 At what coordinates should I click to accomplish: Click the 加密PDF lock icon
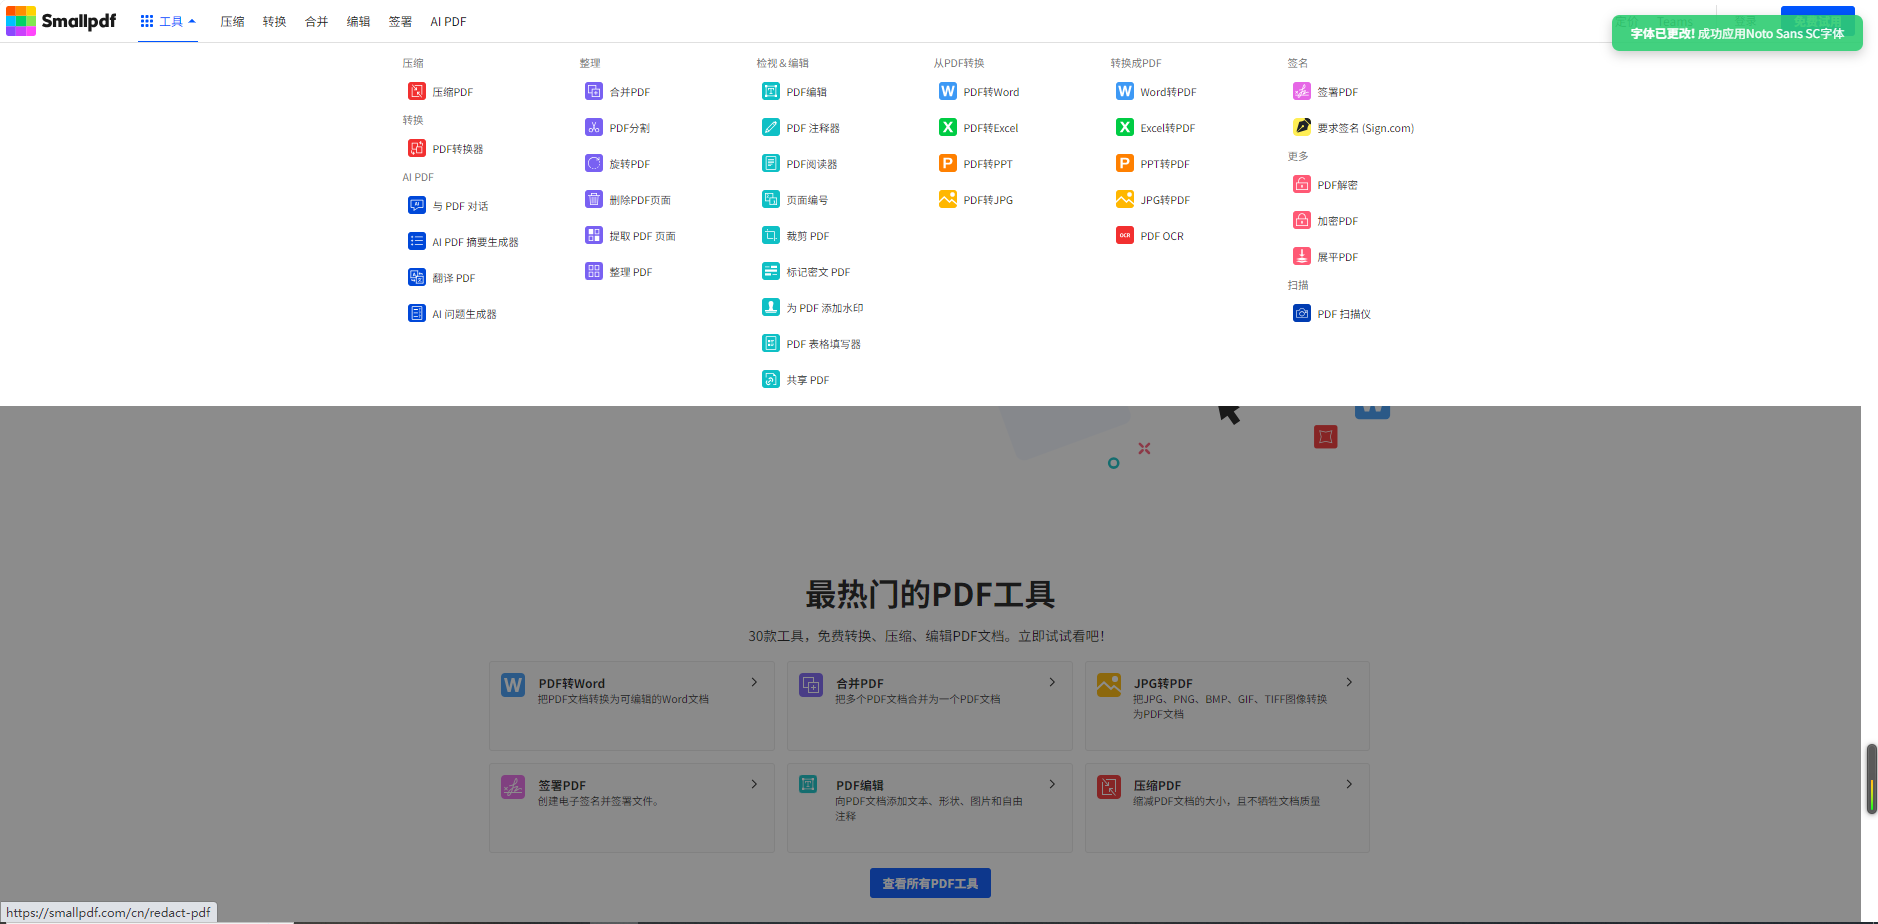[1301, 221]
